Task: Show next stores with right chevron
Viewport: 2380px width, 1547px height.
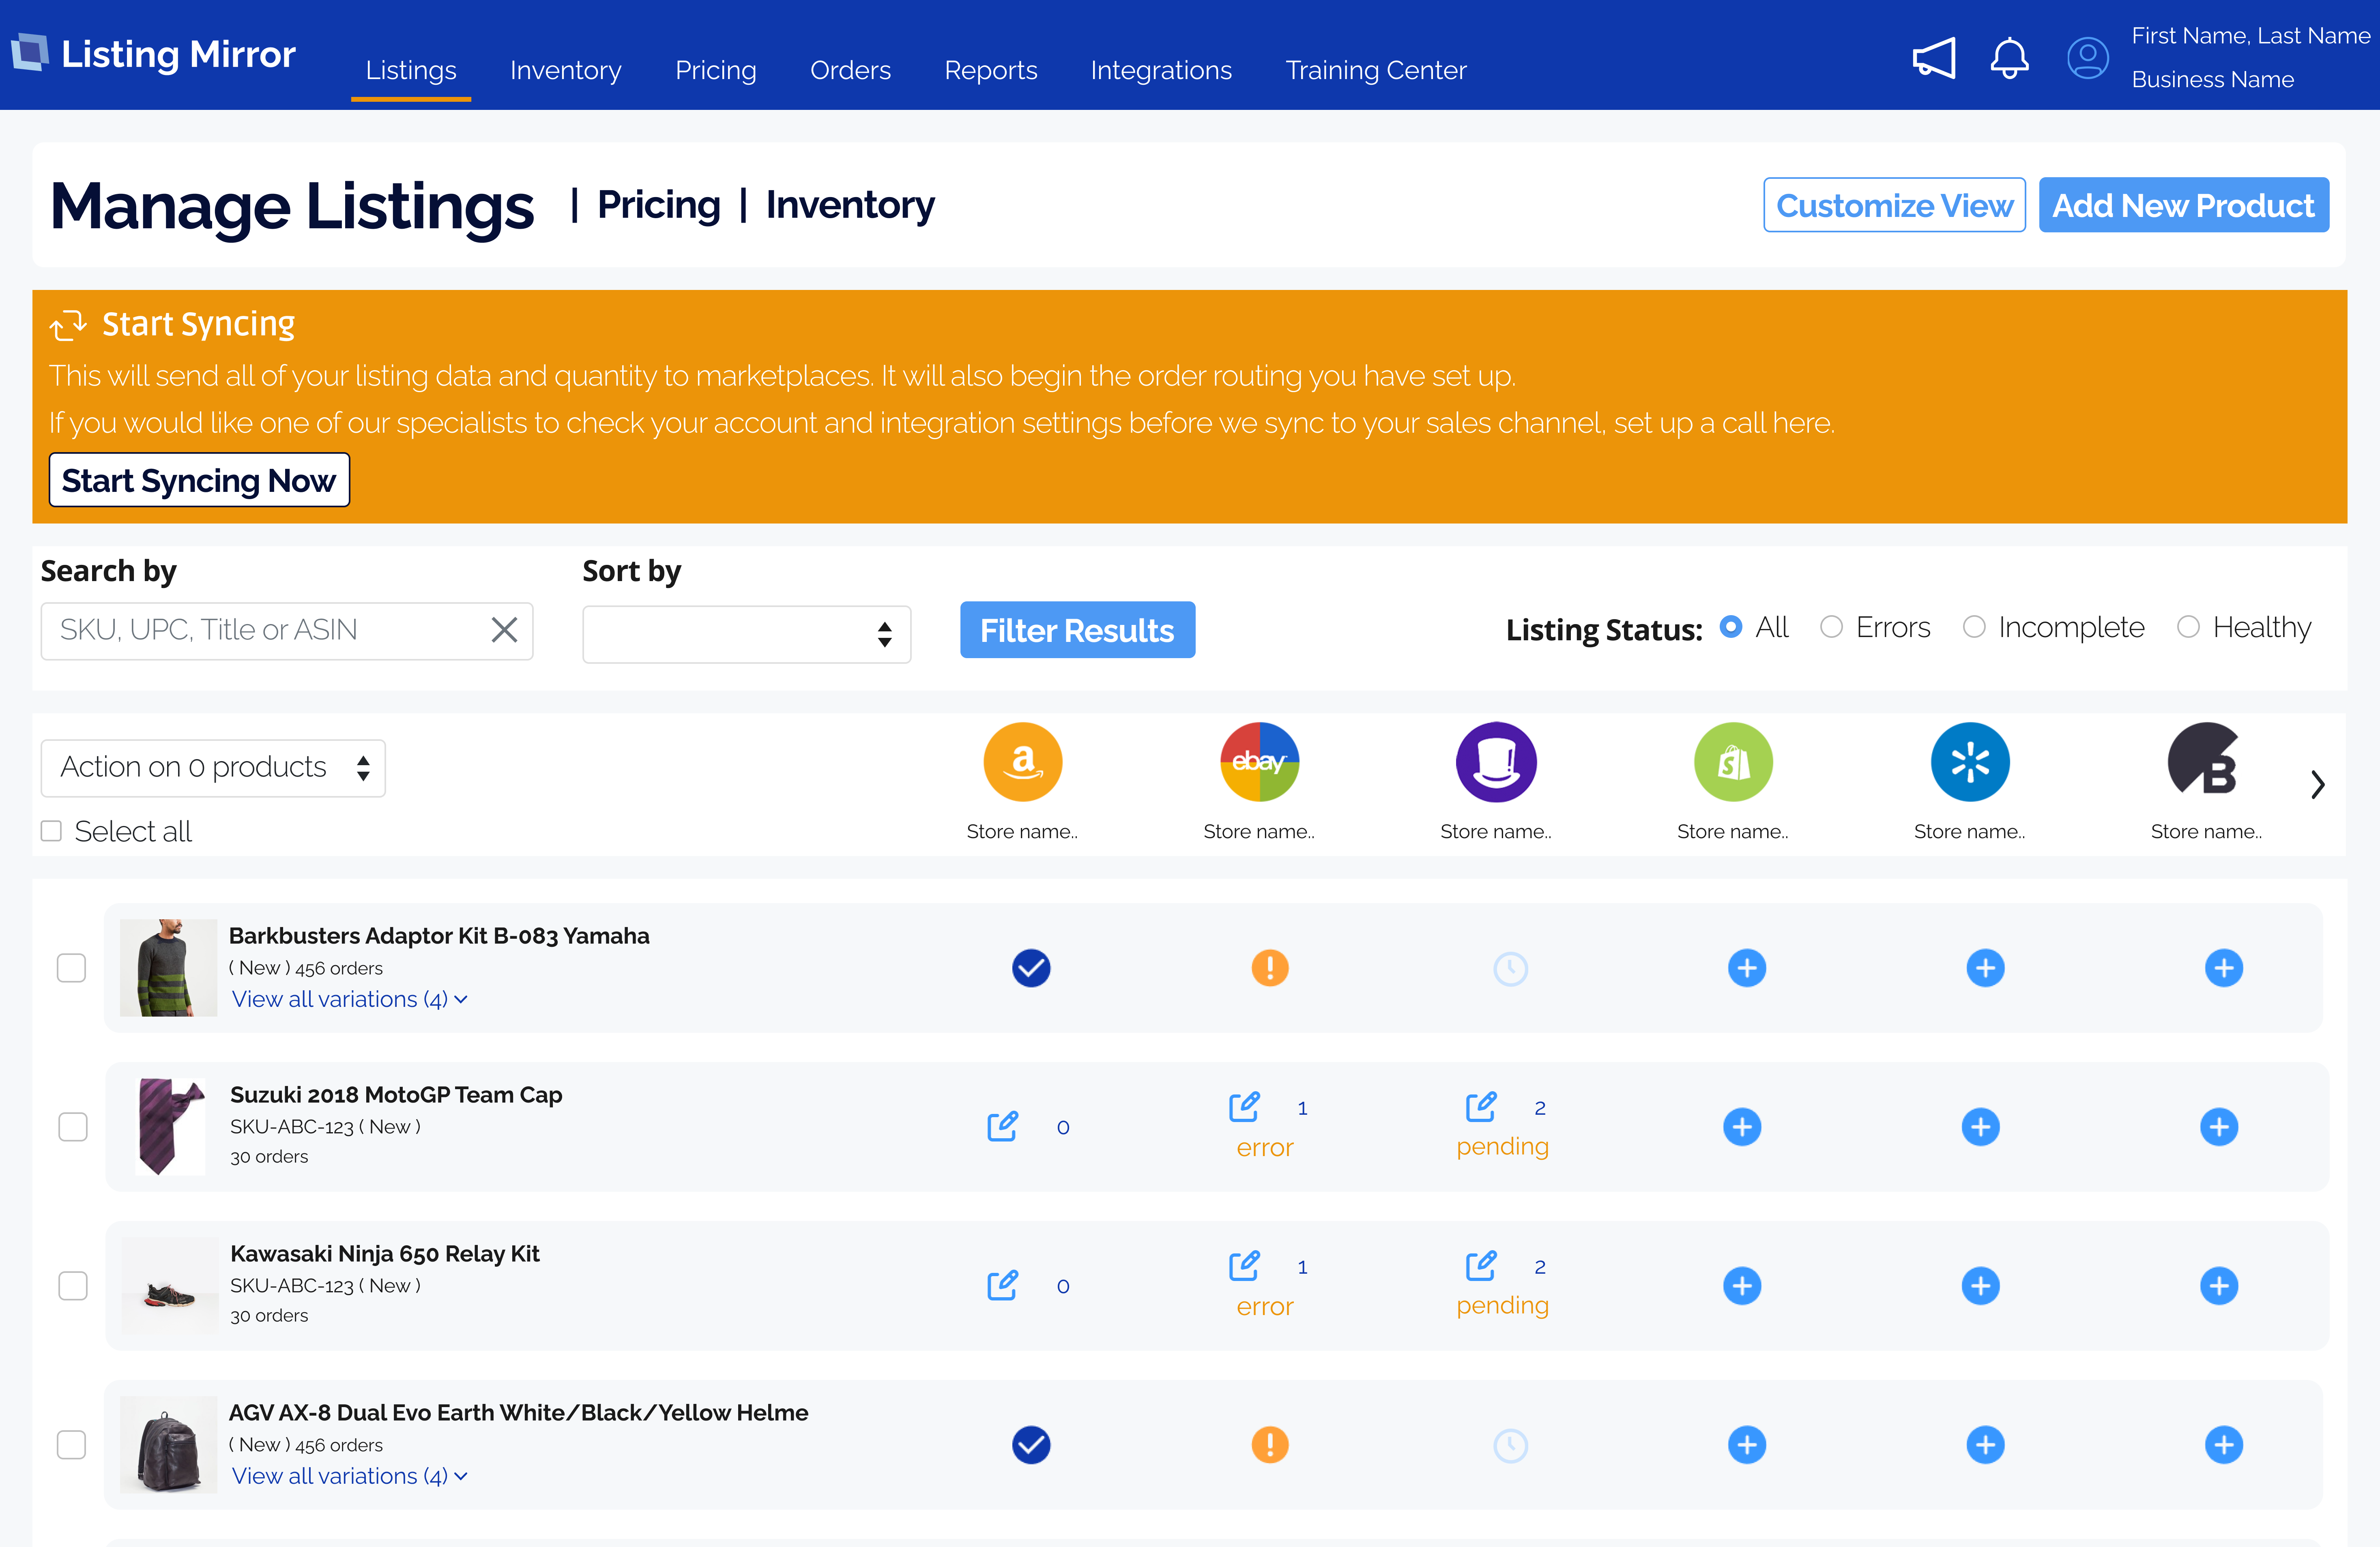Action: click(x=2317, y=785)
